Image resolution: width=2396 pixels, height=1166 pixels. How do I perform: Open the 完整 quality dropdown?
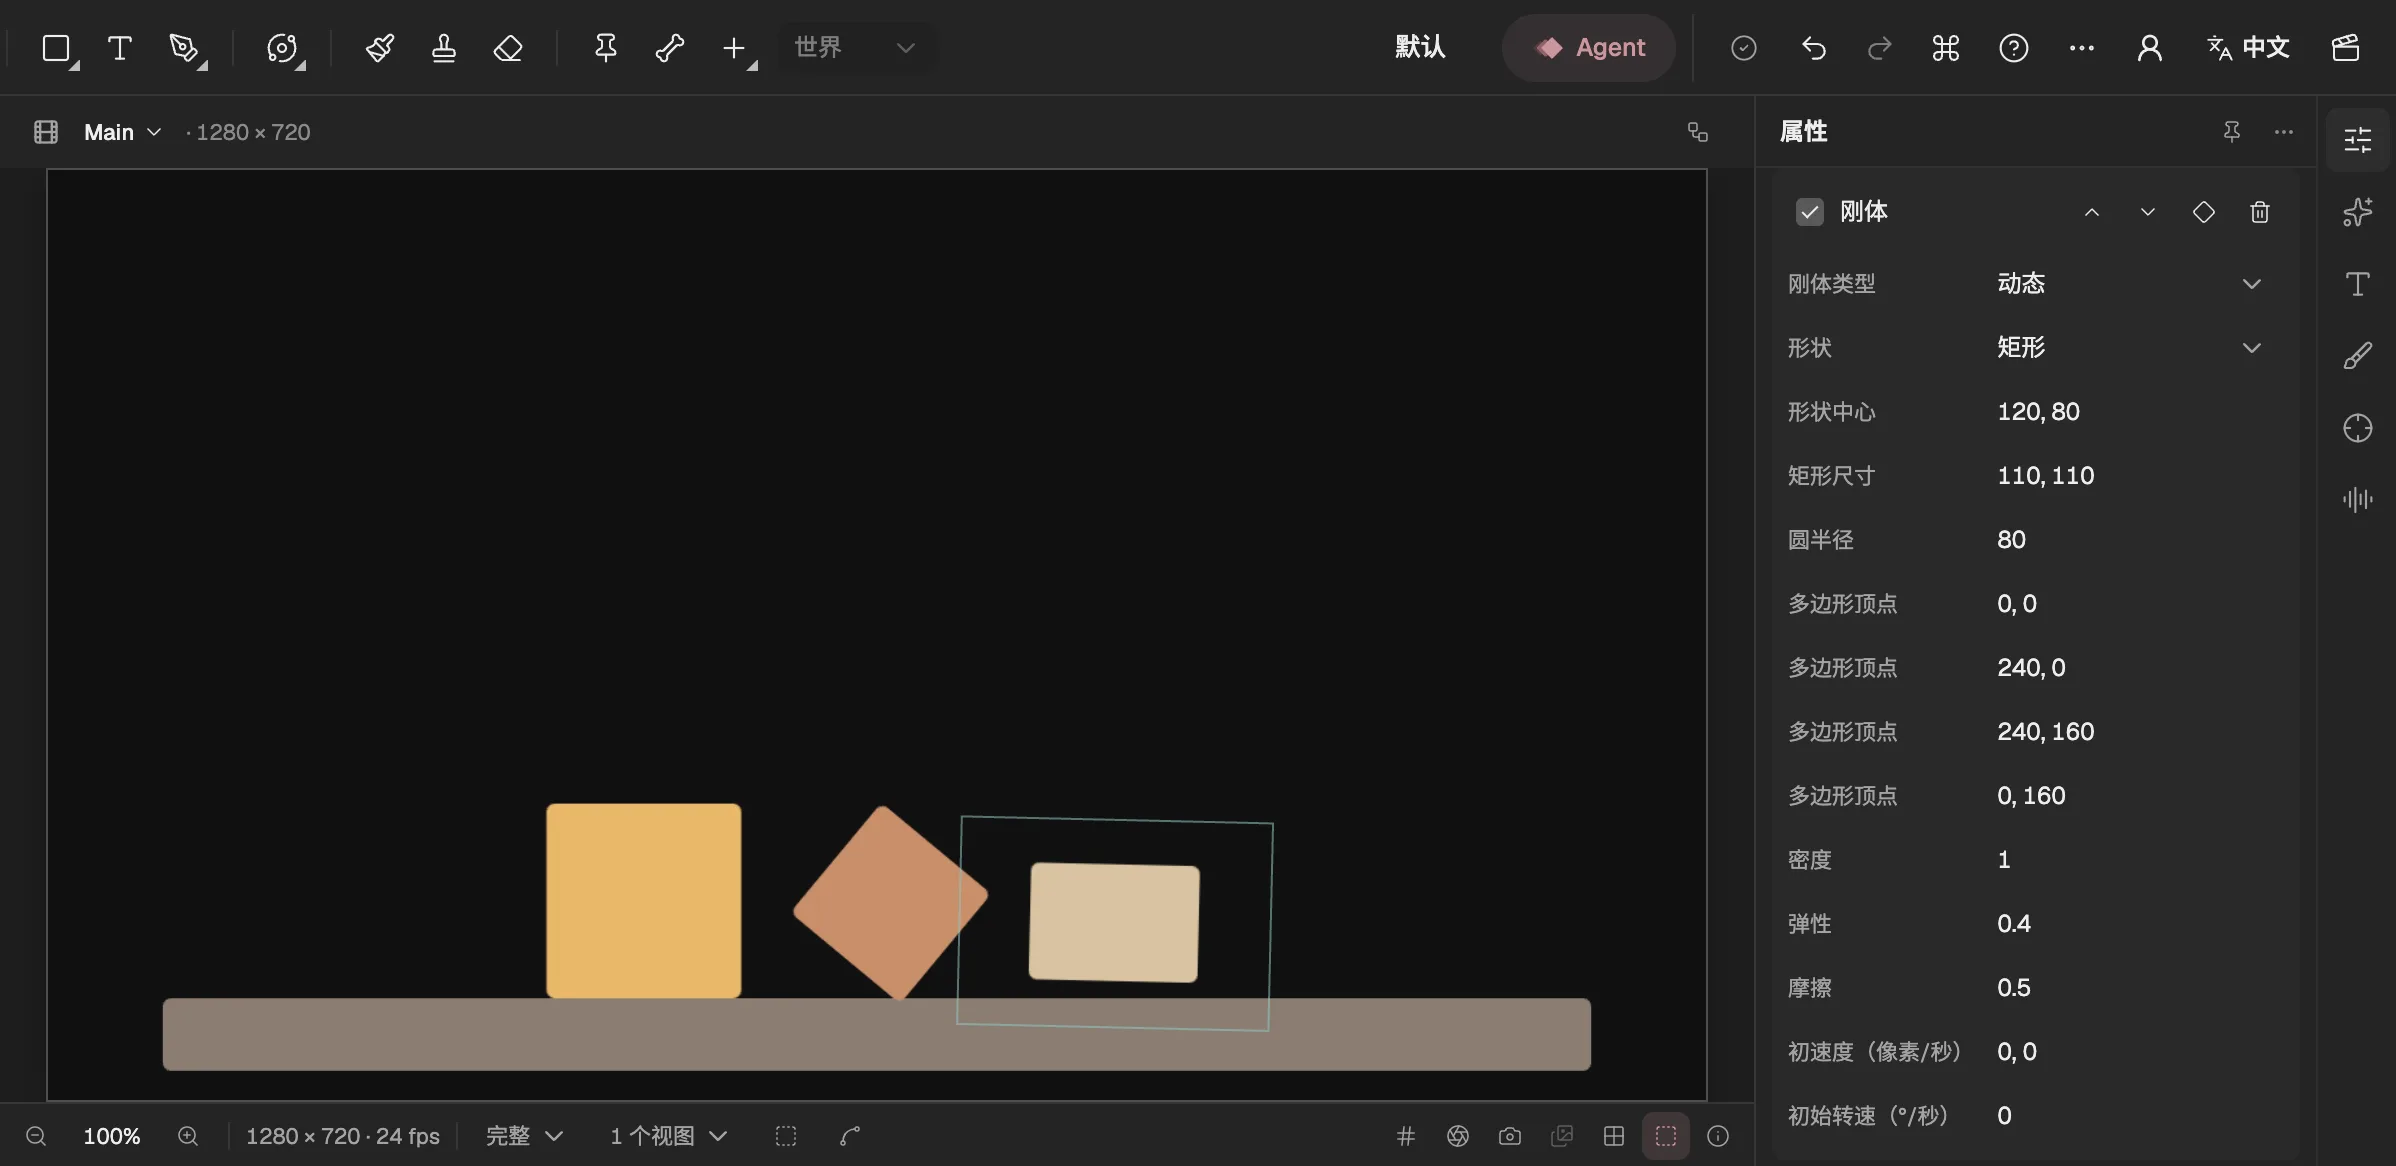(x=525, y=1136)
